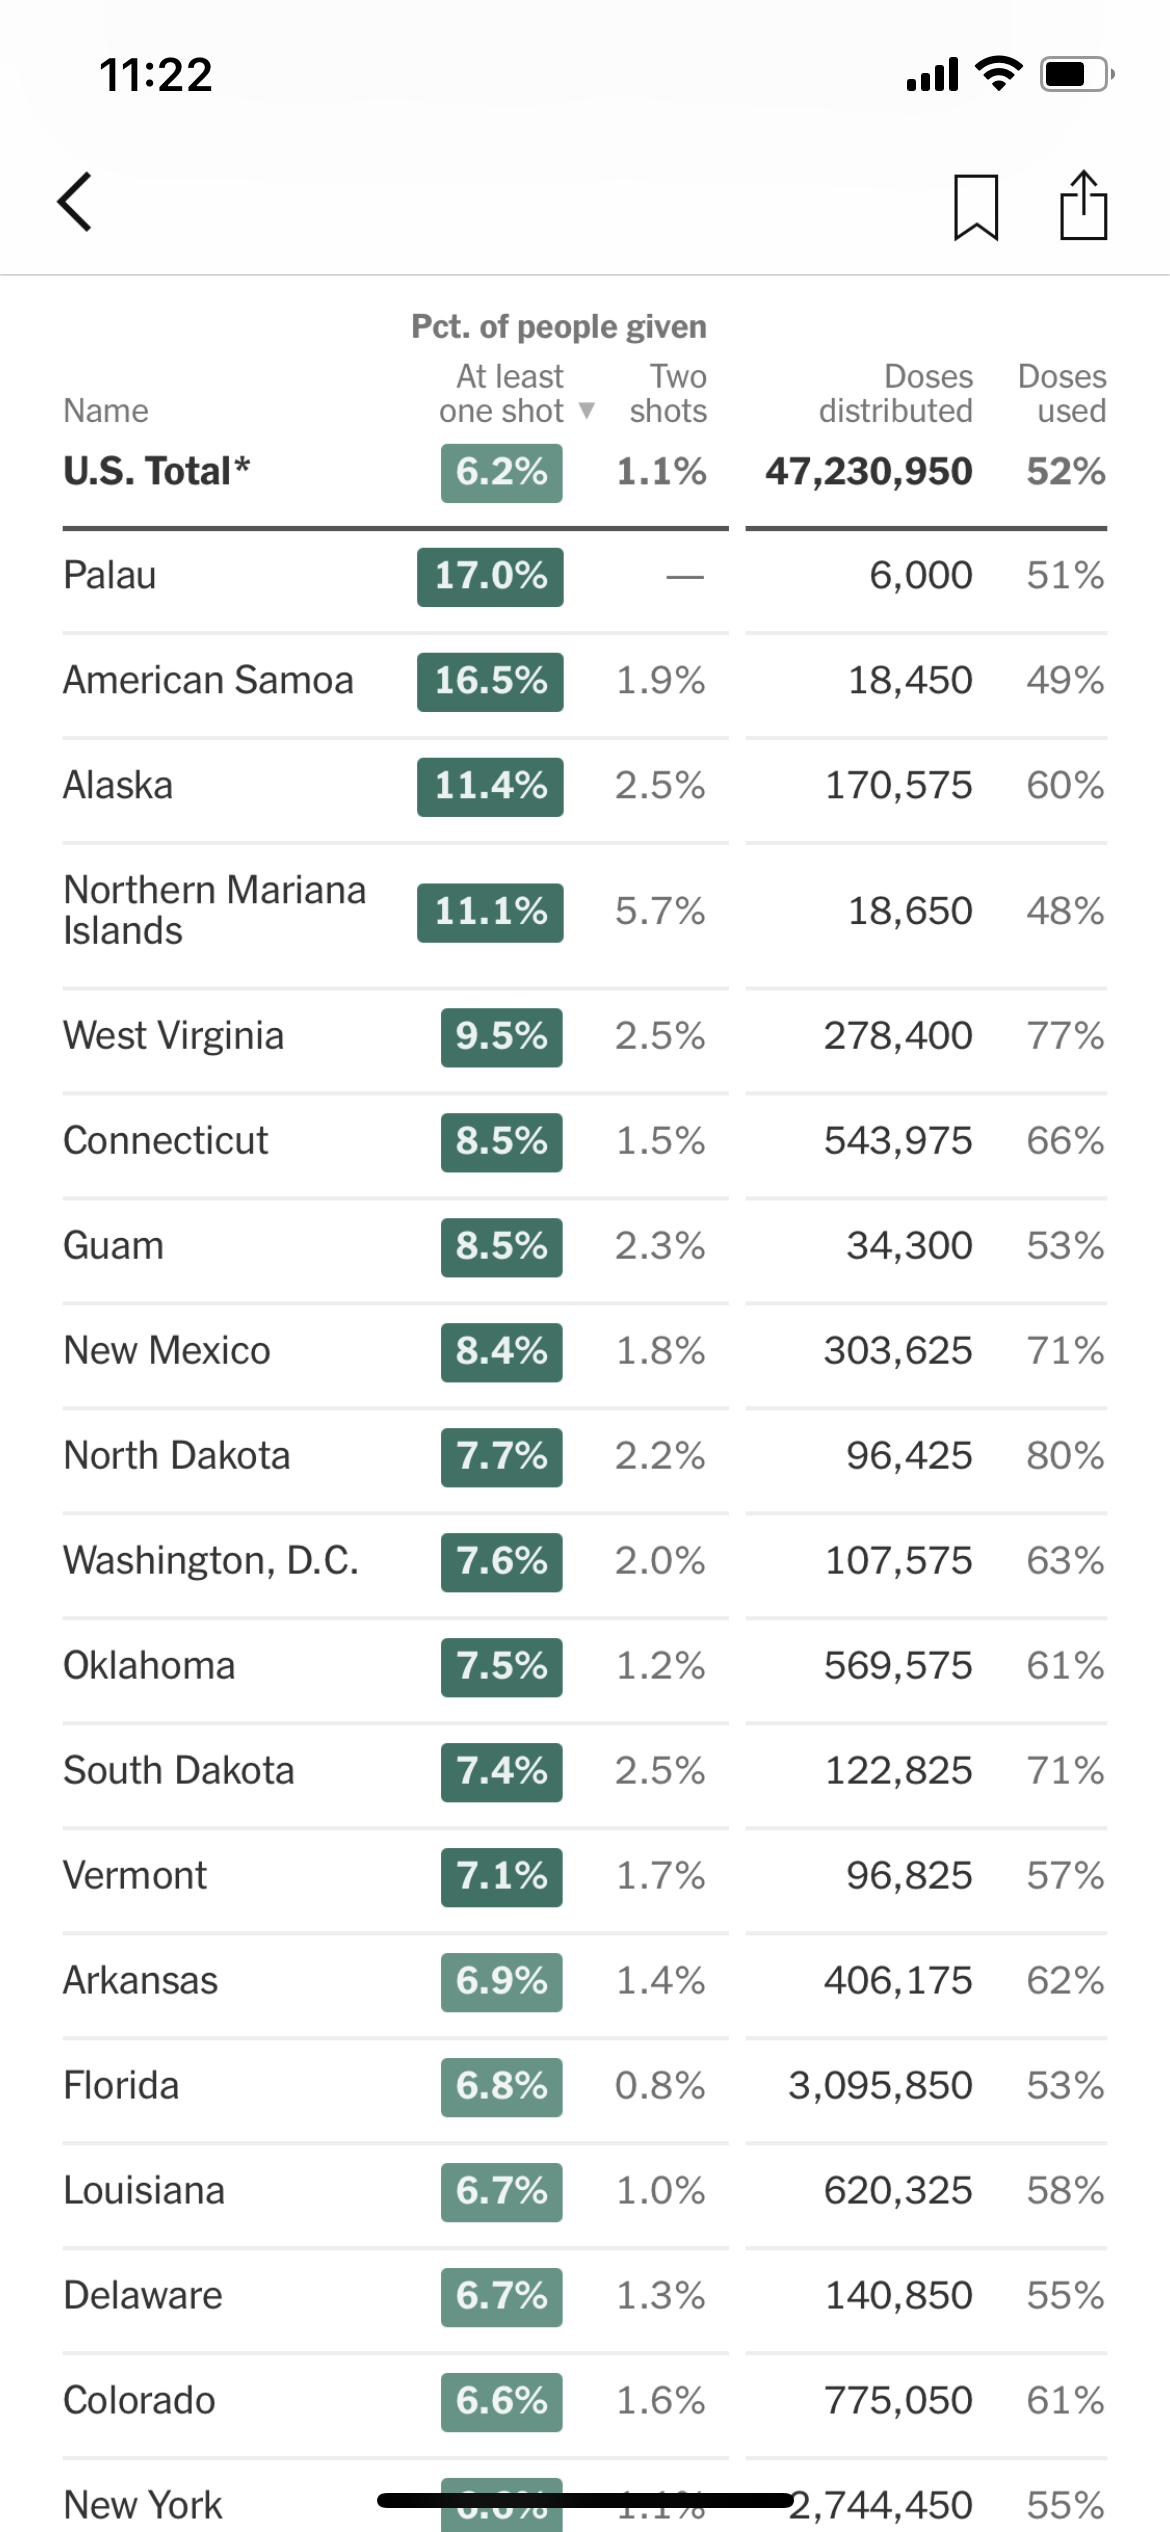Tap the Wi-Fi status icon
This screenshot has width=1170, height=2532.
pos(997,74)
